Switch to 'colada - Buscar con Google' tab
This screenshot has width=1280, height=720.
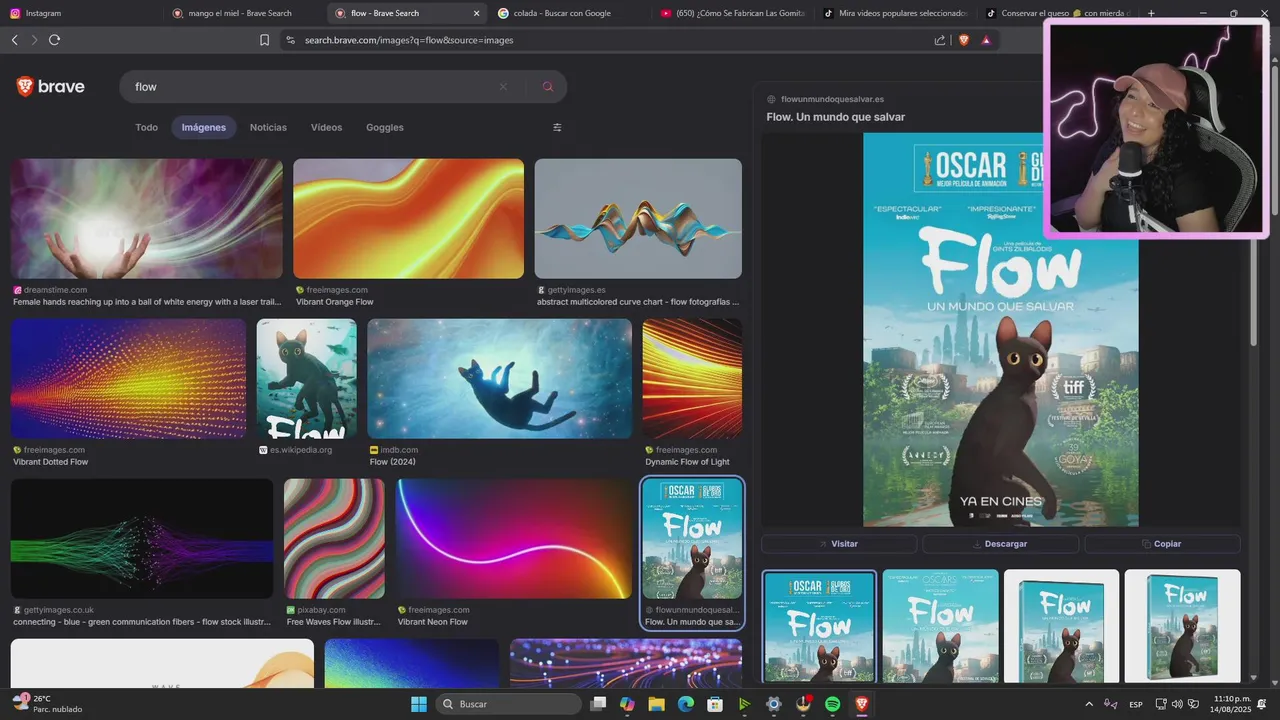(570, 13)
